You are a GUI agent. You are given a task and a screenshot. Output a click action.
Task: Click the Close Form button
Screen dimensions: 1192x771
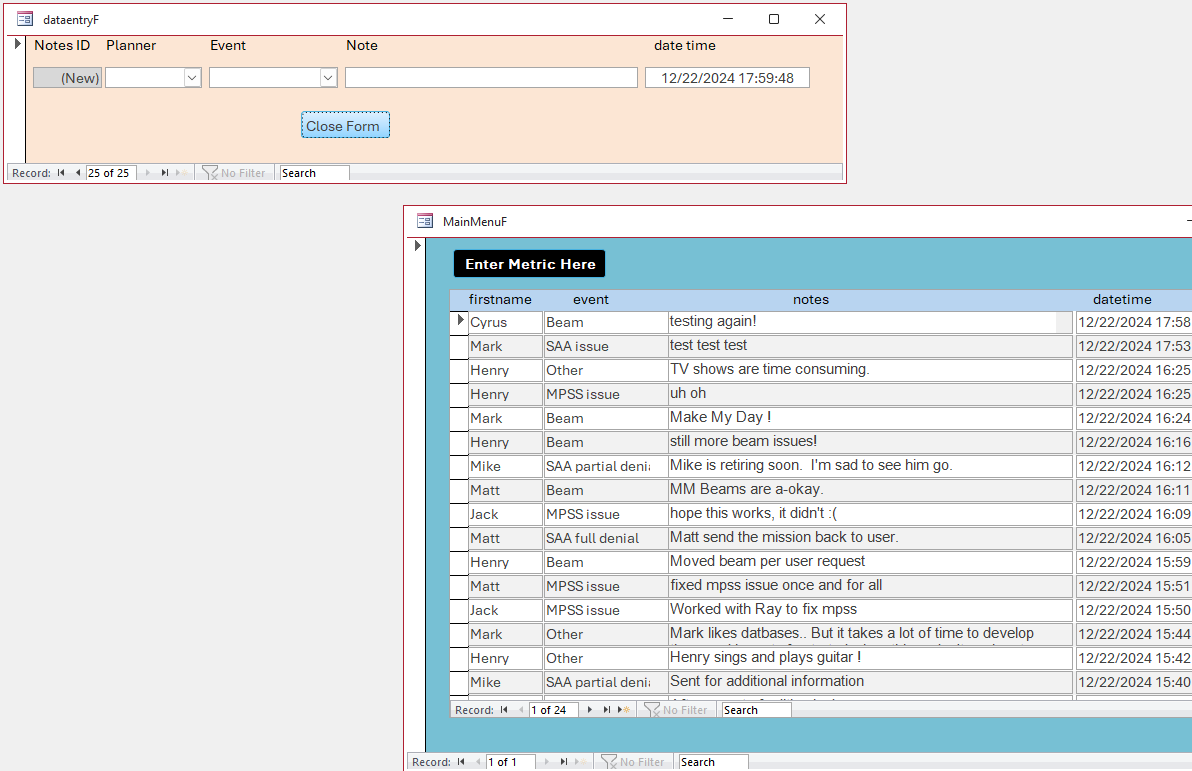click(345, 125)
